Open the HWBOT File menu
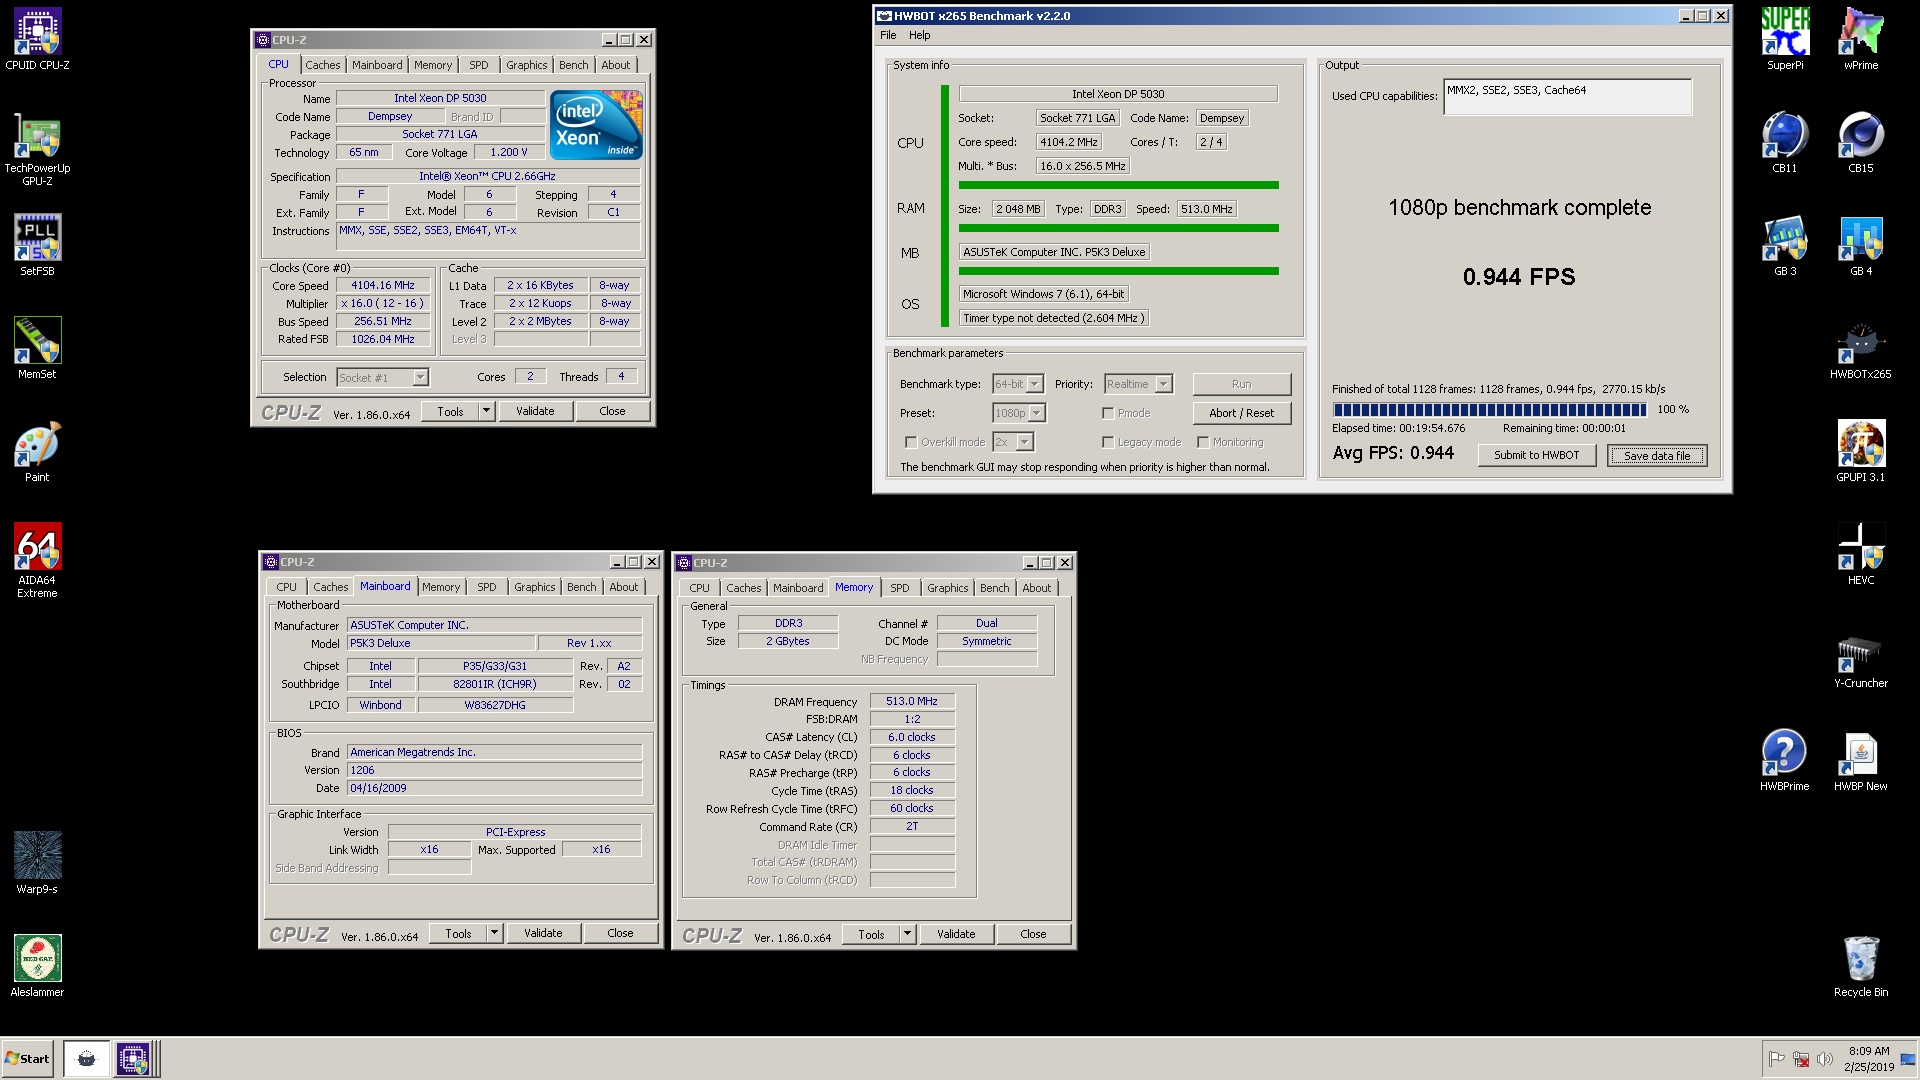1920x1080 pixels. tap(888, 35)
